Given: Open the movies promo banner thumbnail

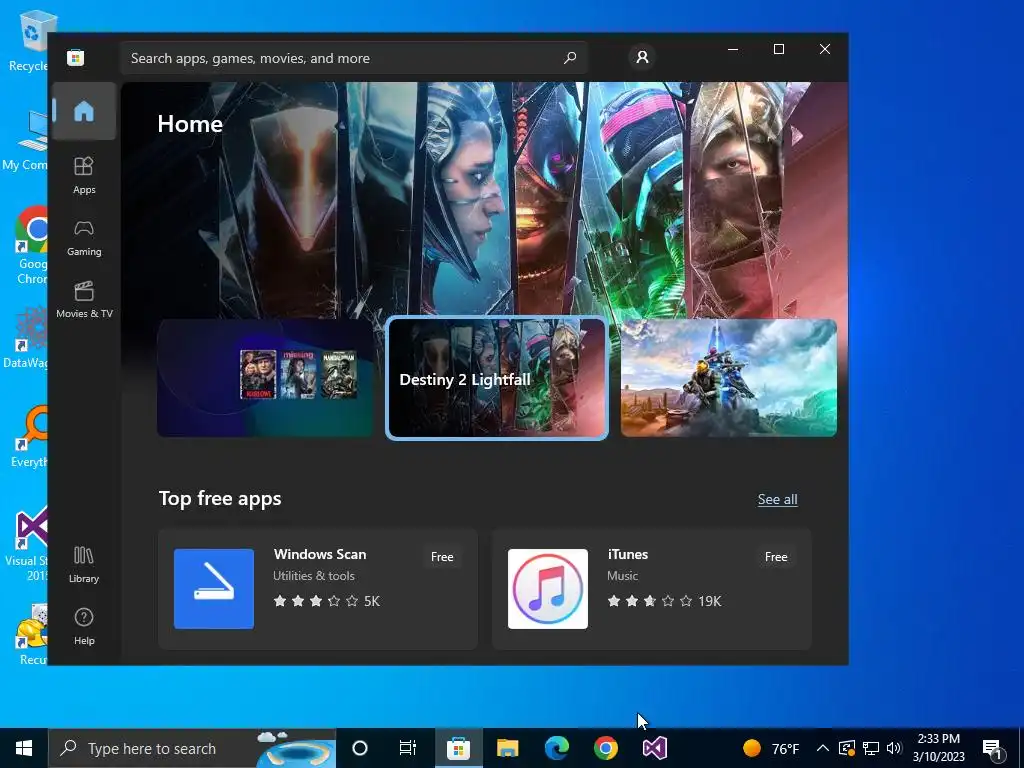Looking at the screenshot, I should [x=265, y=377].
